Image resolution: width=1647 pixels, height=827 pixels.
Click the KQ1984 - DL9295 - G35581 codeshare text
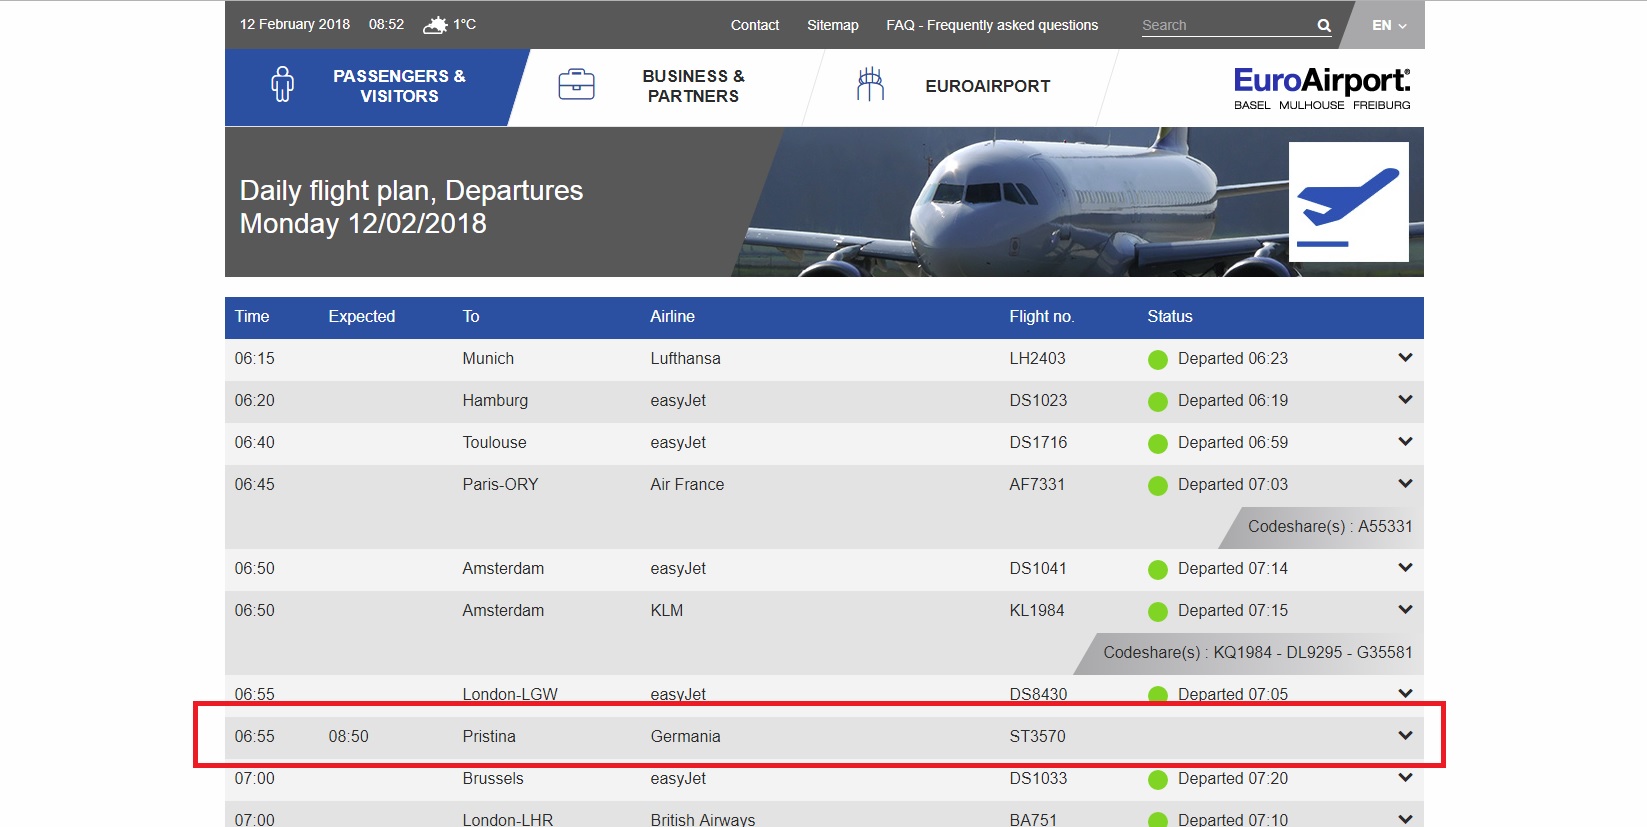click(x=1313, y=652)
